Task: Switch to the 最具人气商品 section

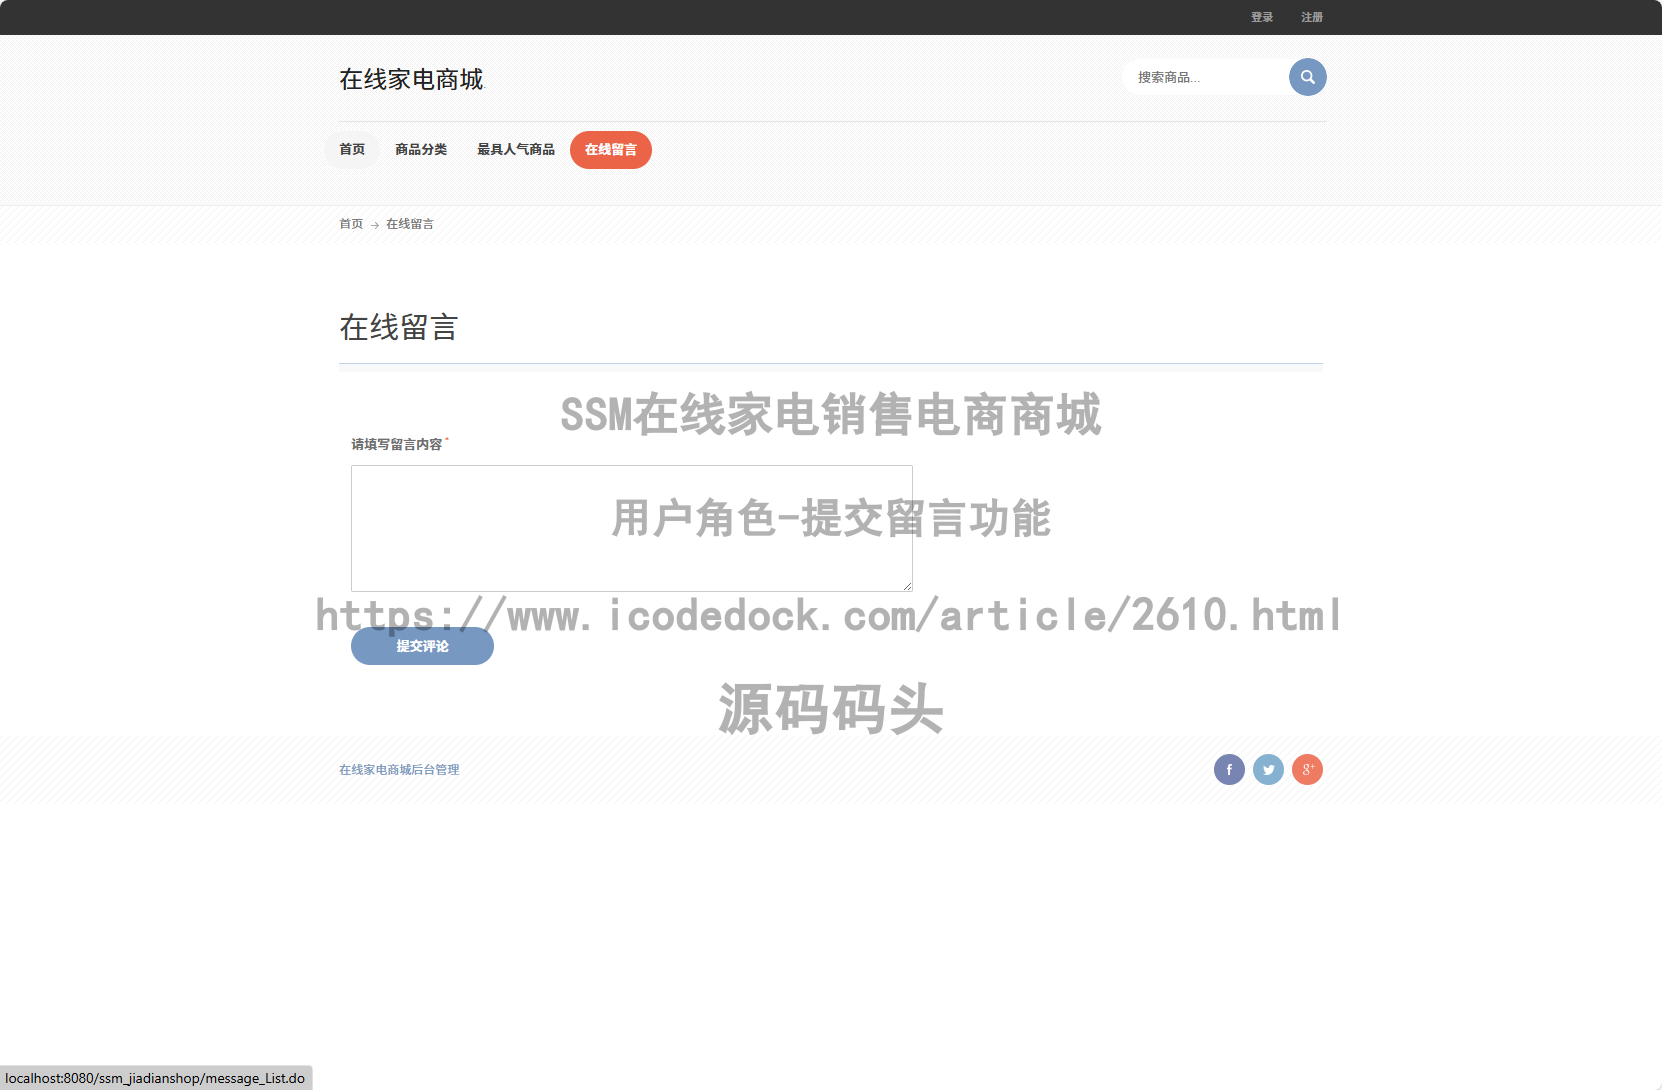Action: pos(515,149)
